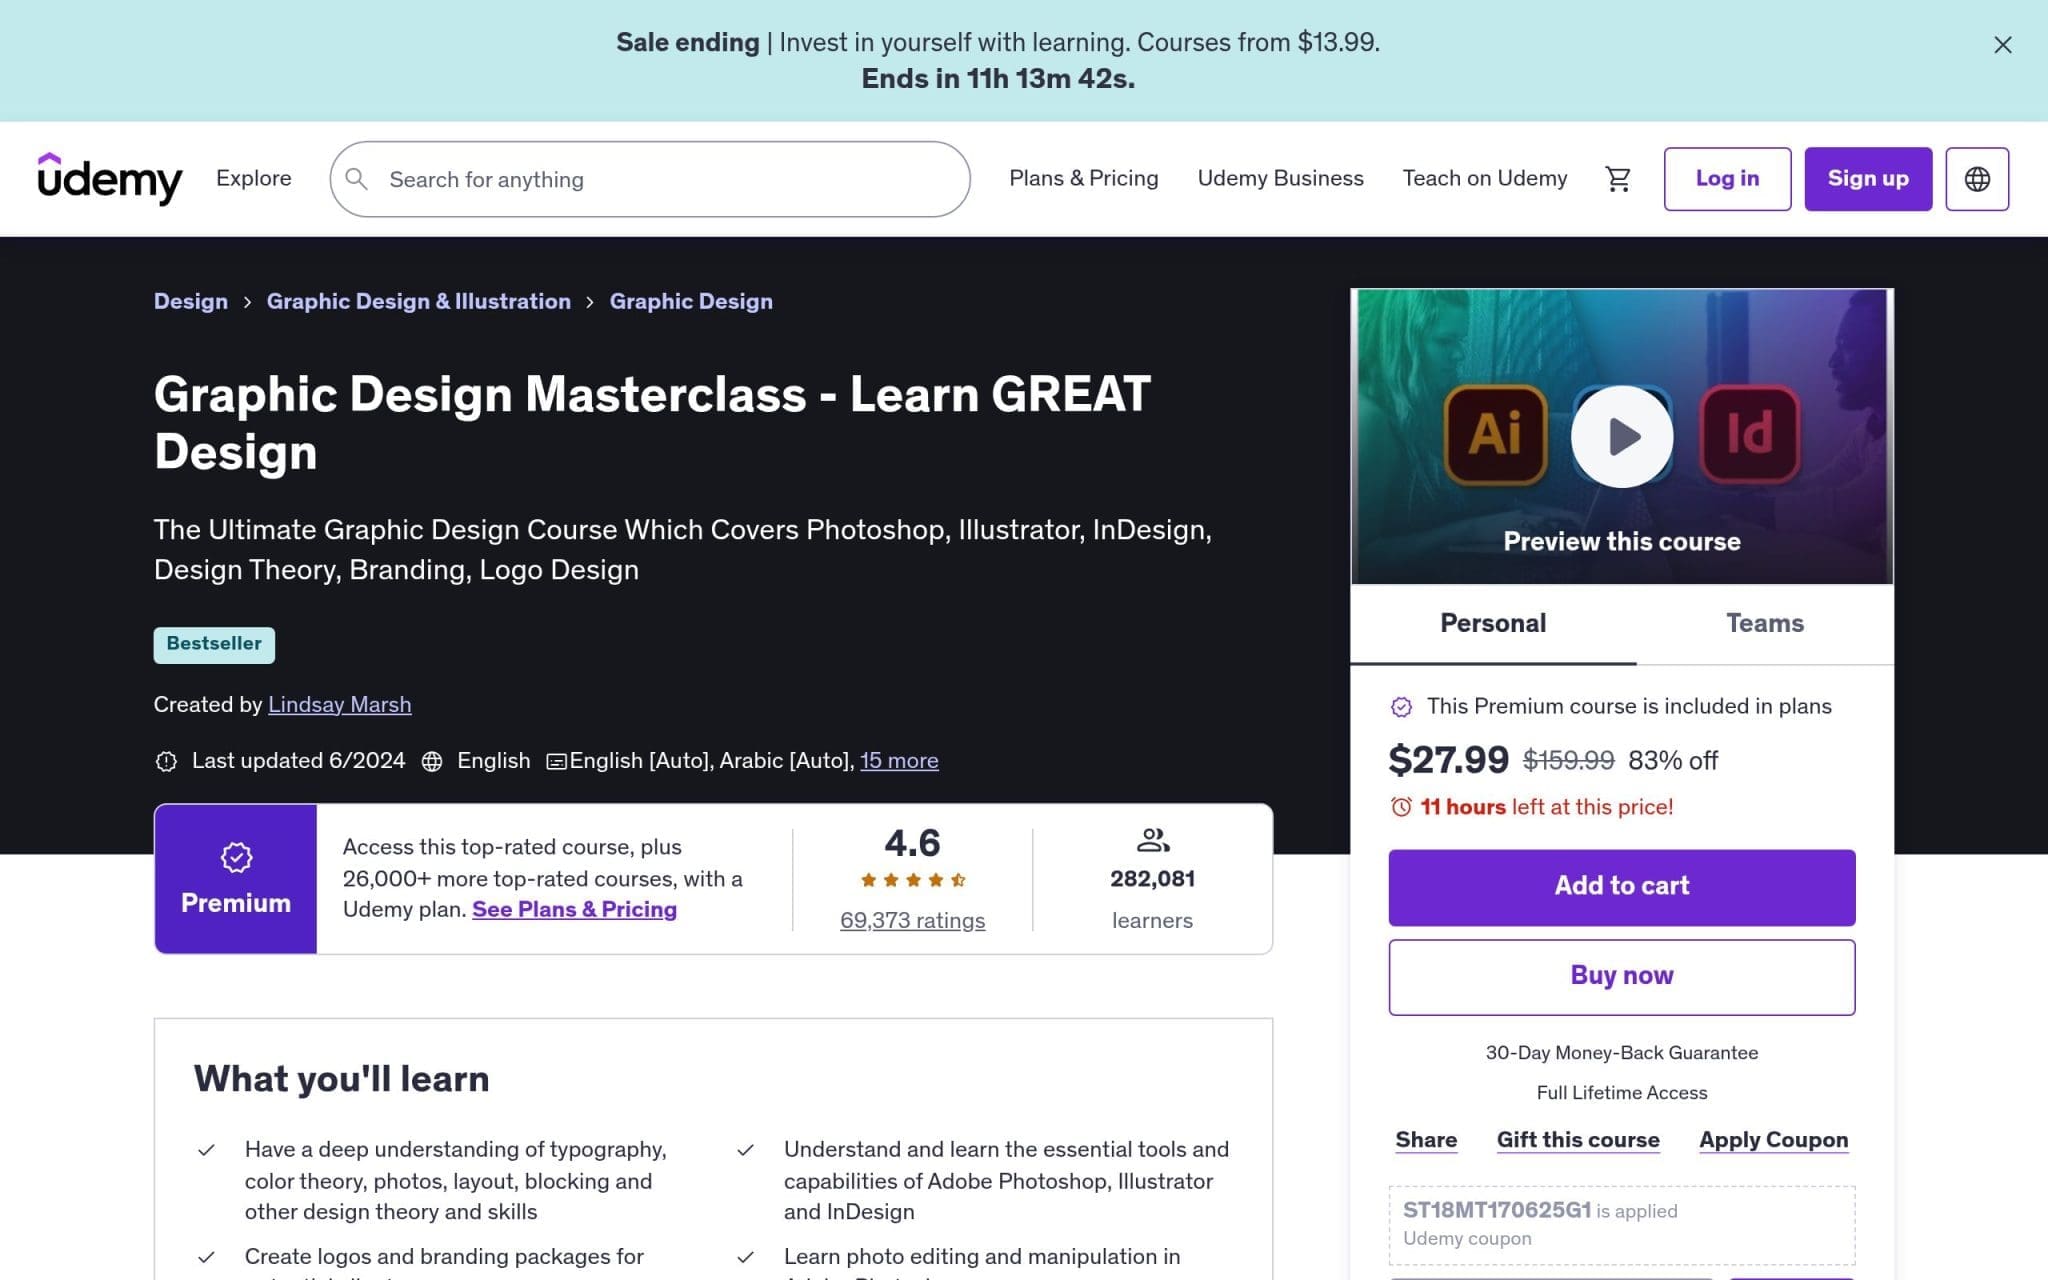Click the course title heading
Viewport: 2048px width, 1280px height.
click(652, 422)
